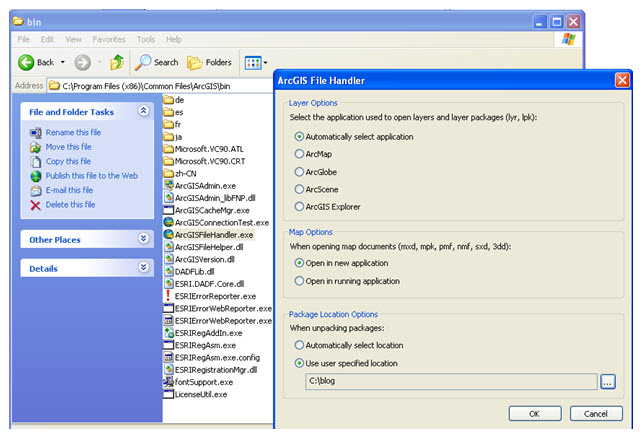The height and width of the screenshot is (438, 642).
Task: Select Use user specified location option
Action: 299,363
